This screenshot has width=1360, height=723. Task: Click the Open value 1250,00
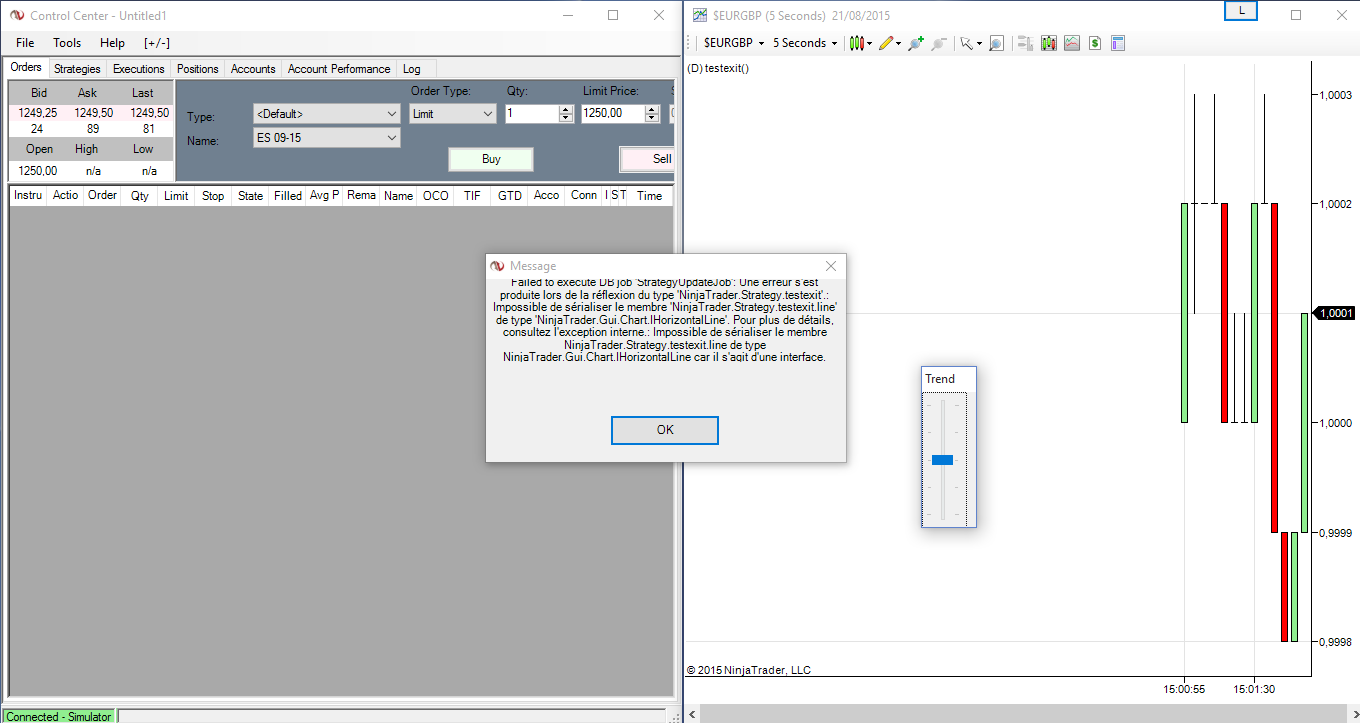click(x=37, y=171)
